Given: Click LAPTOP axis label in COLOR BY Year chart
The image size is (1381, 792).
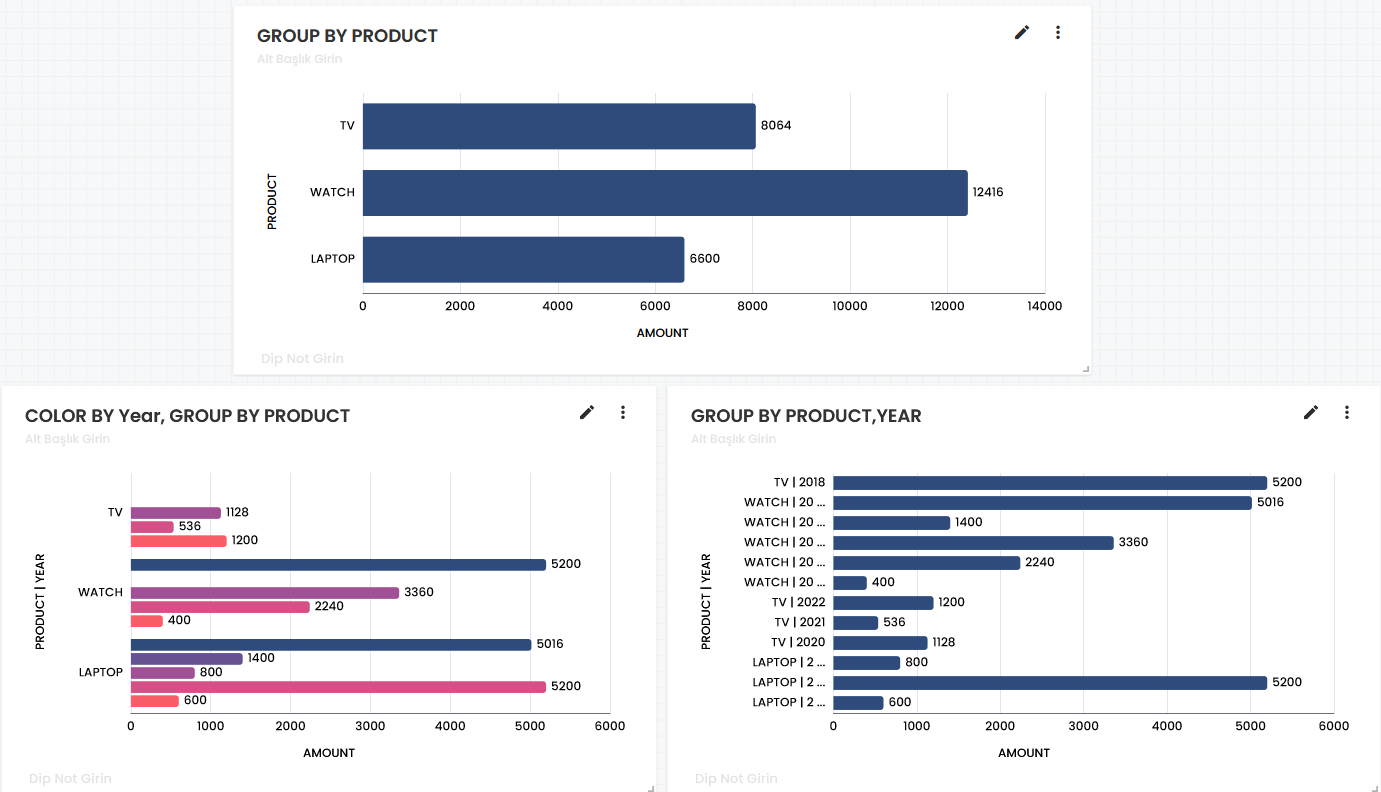Looking at the screenshot, I should pos(101,672).
